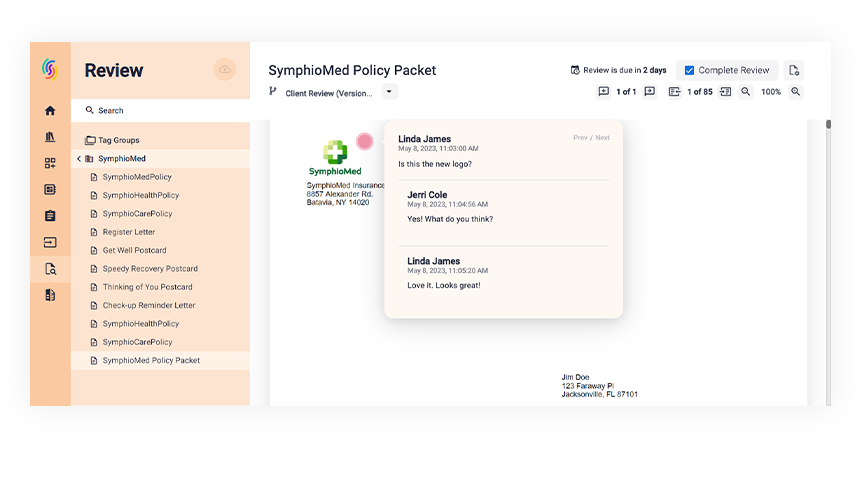Click the zoom out magnifier icon
The width and height of the screenshot is (856, 498).
[x=746, y=92]
